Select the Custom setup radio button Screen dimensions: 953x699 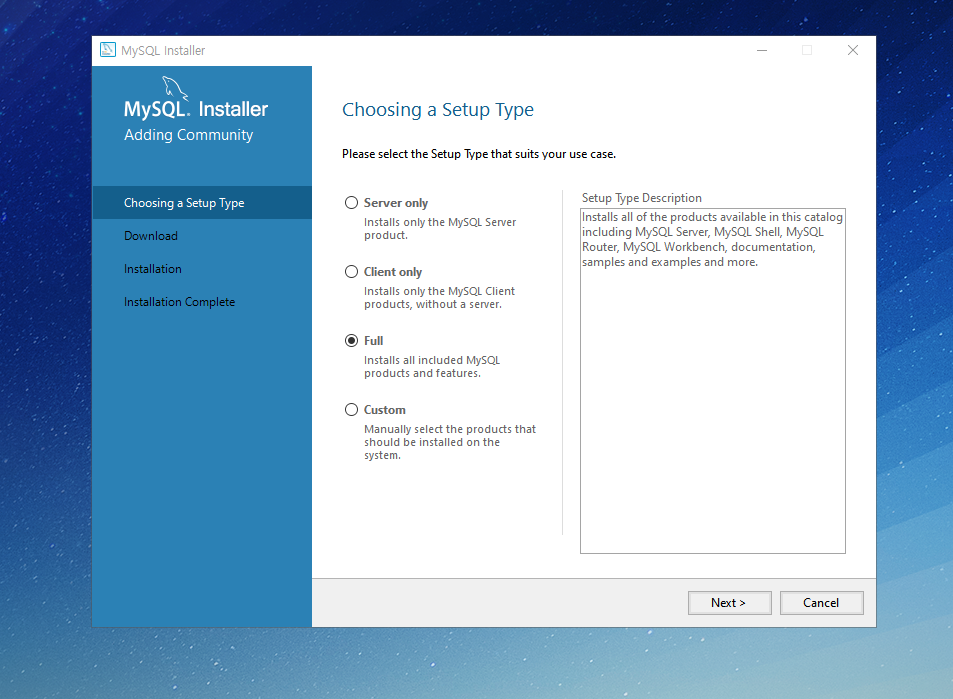[351, 410]
